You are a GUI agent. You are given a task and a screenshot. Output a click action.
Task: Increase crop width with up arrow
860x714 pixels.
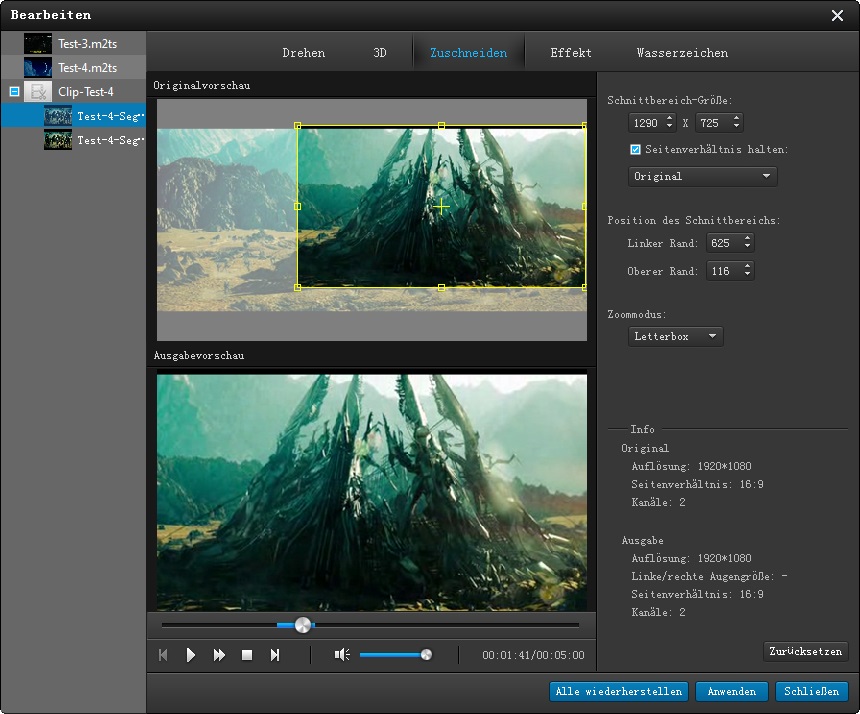click(x=669, y=118)
